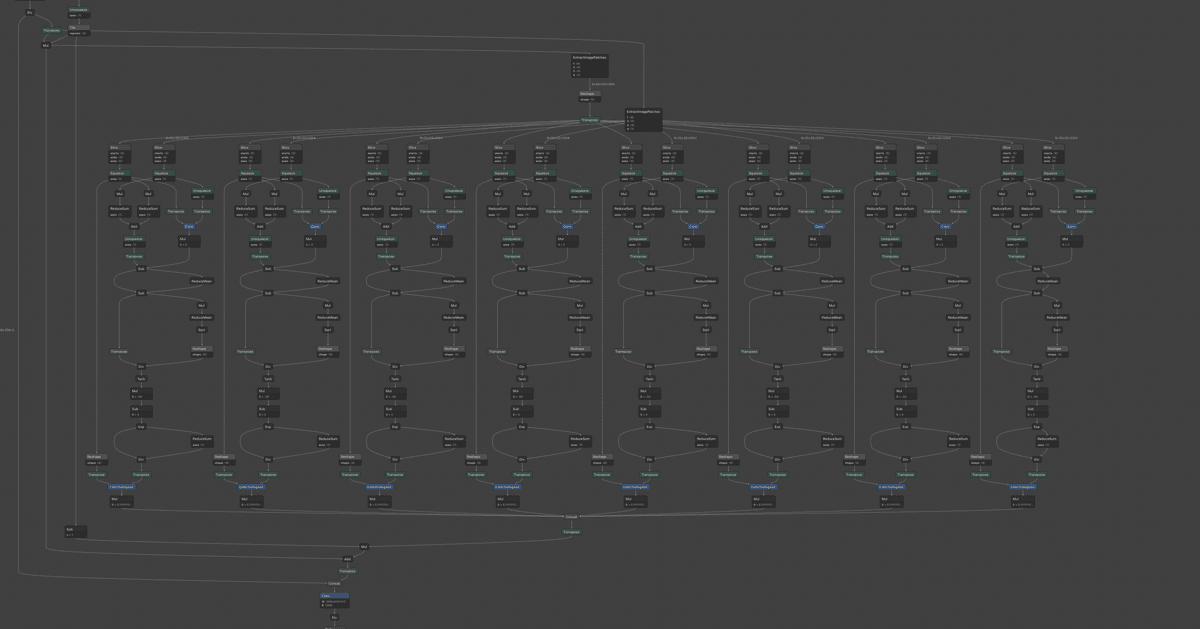Click the Reshape node below ExtractImagePatches
This screenshot has width=1200, height=629.
tap(590, 94)
